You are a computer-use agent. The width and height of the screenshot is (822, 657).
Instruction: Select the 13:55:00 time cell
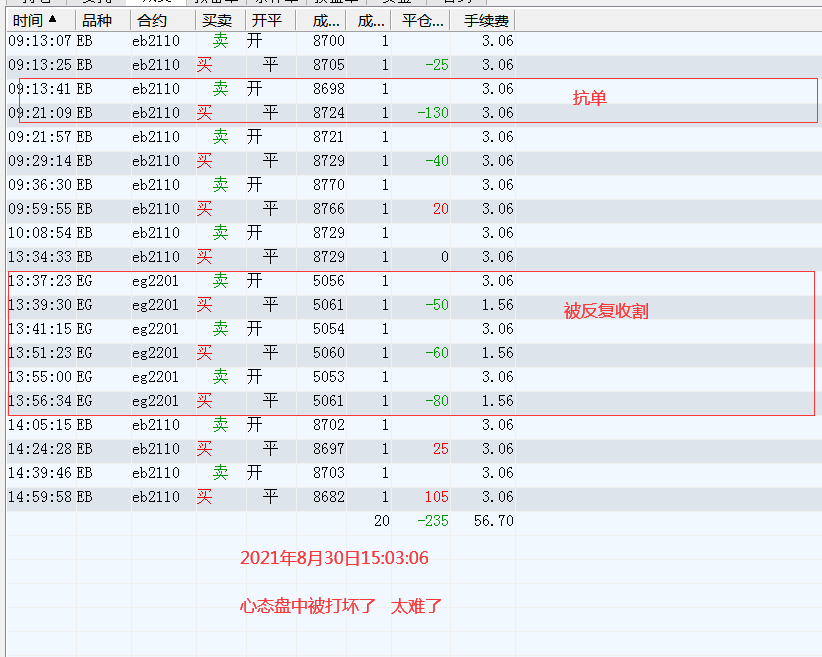[x=40, y=377]
